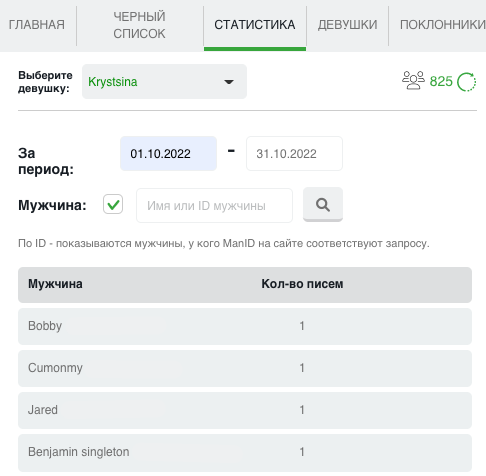This screenshot has height=476, width=486.
Task: Go to the ДЕВУШКИ tab
Action: tap(347, 25)
